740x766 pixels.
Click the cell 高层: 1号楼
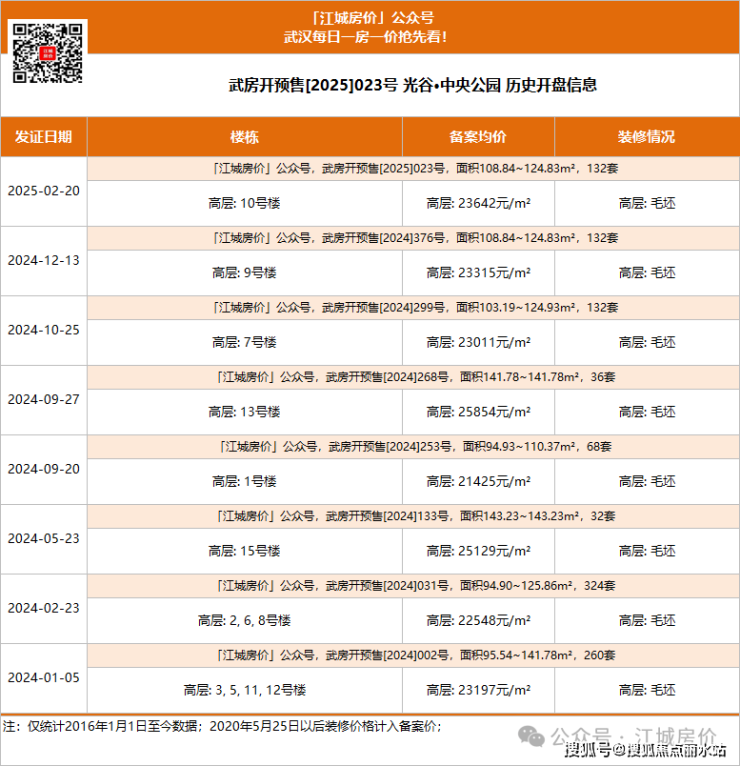coord(245,481)
